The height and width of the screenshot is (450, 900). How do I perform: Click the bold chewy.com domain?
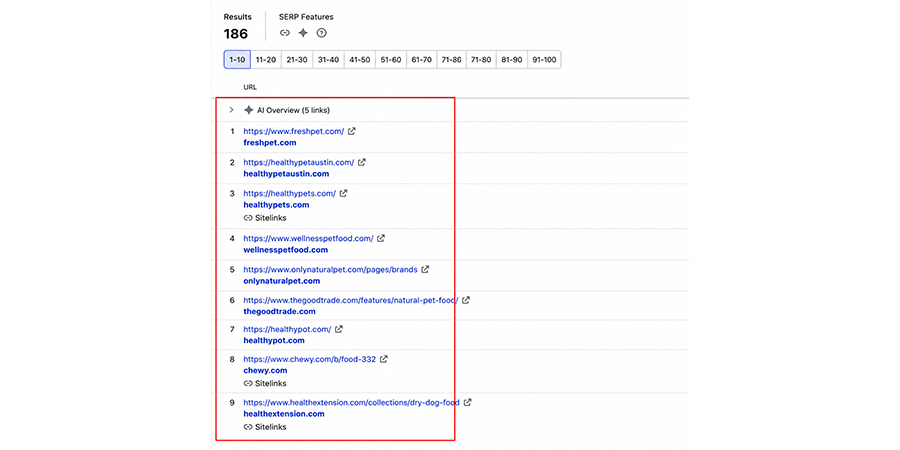(x=265, y=370)
